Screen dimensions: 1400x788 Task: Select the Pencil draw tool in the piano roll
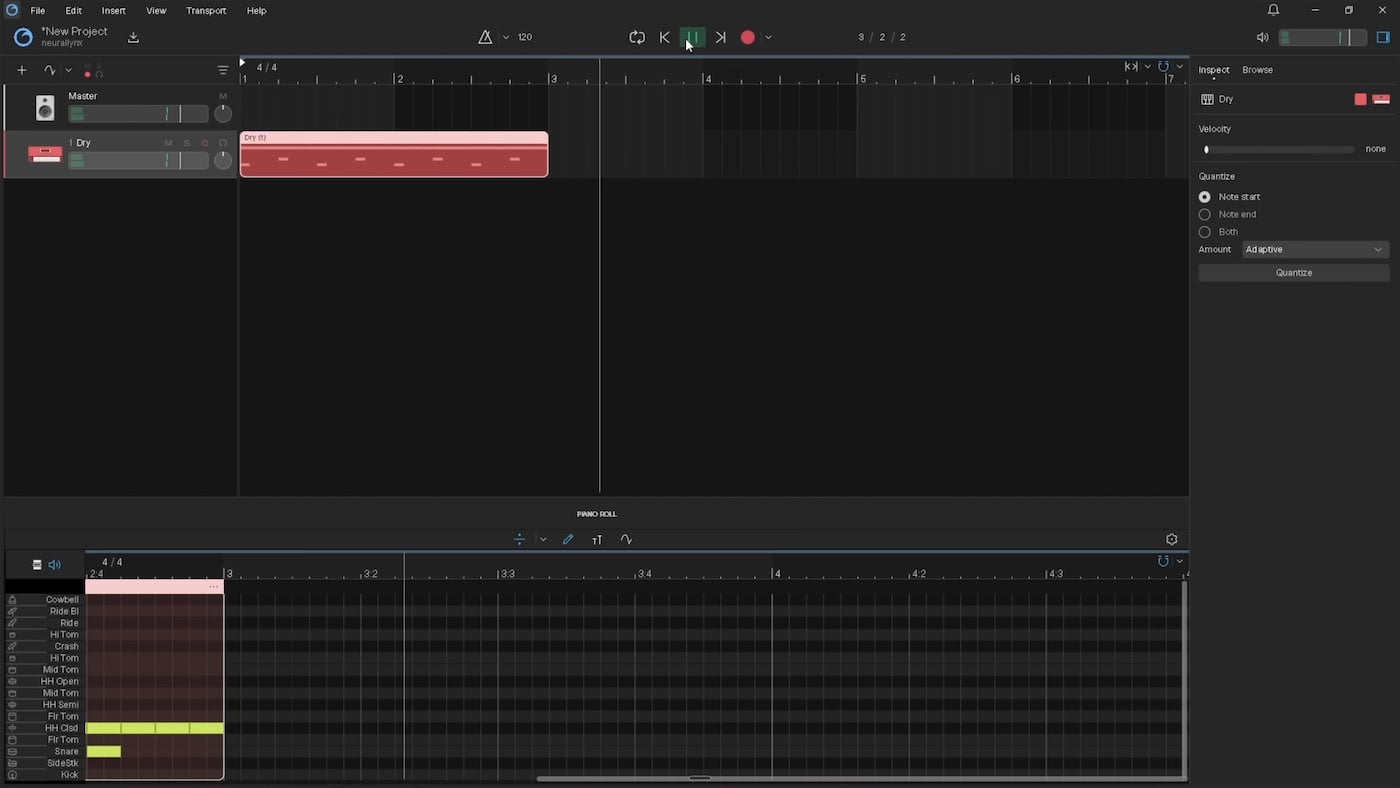point(568,539)
